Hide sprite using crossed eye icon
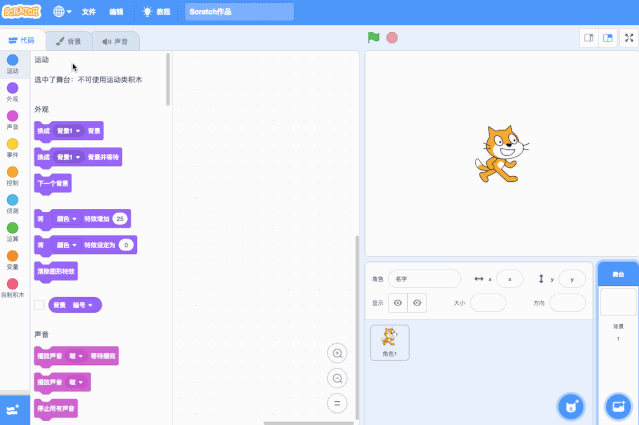Image resolution: width=639 pixels, height=425 pixels. pyautogui.click(x=417, y=303)
